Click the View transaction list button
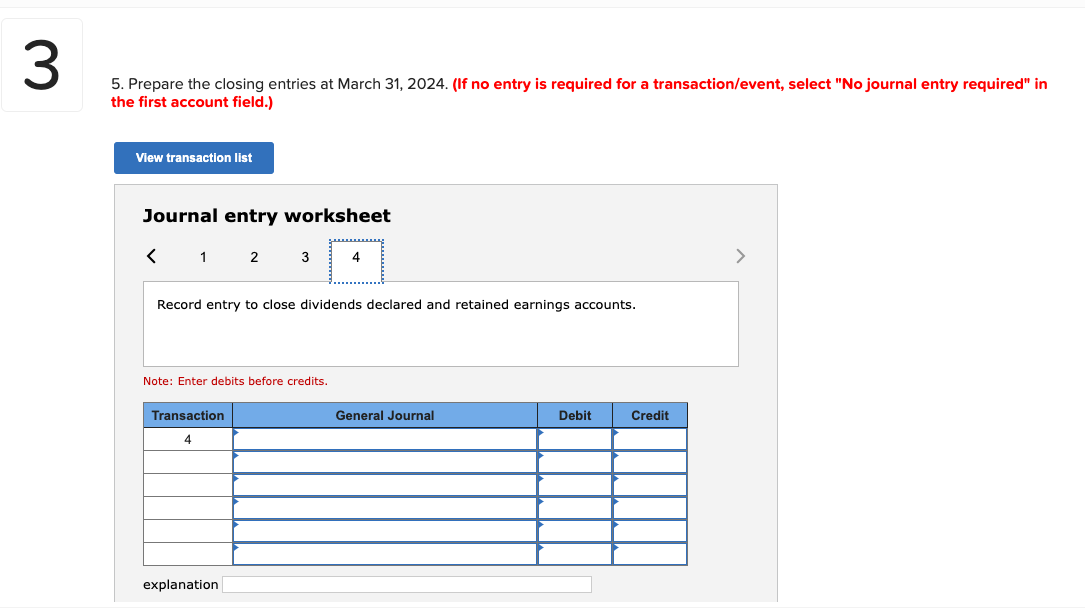The height and width of the screenshot is (608, 1085). pos(193,158)
